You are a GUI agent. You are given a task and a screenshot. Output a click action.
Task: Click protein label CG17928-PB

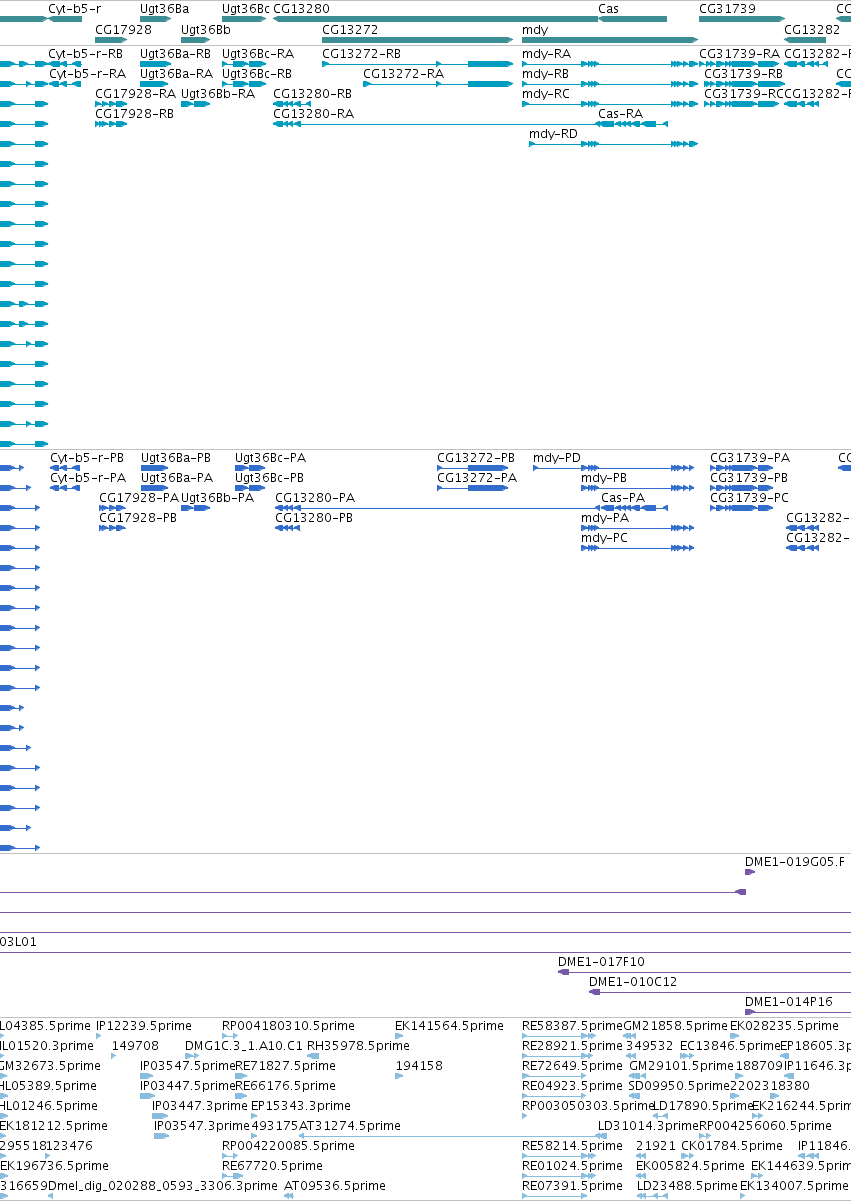138,517
